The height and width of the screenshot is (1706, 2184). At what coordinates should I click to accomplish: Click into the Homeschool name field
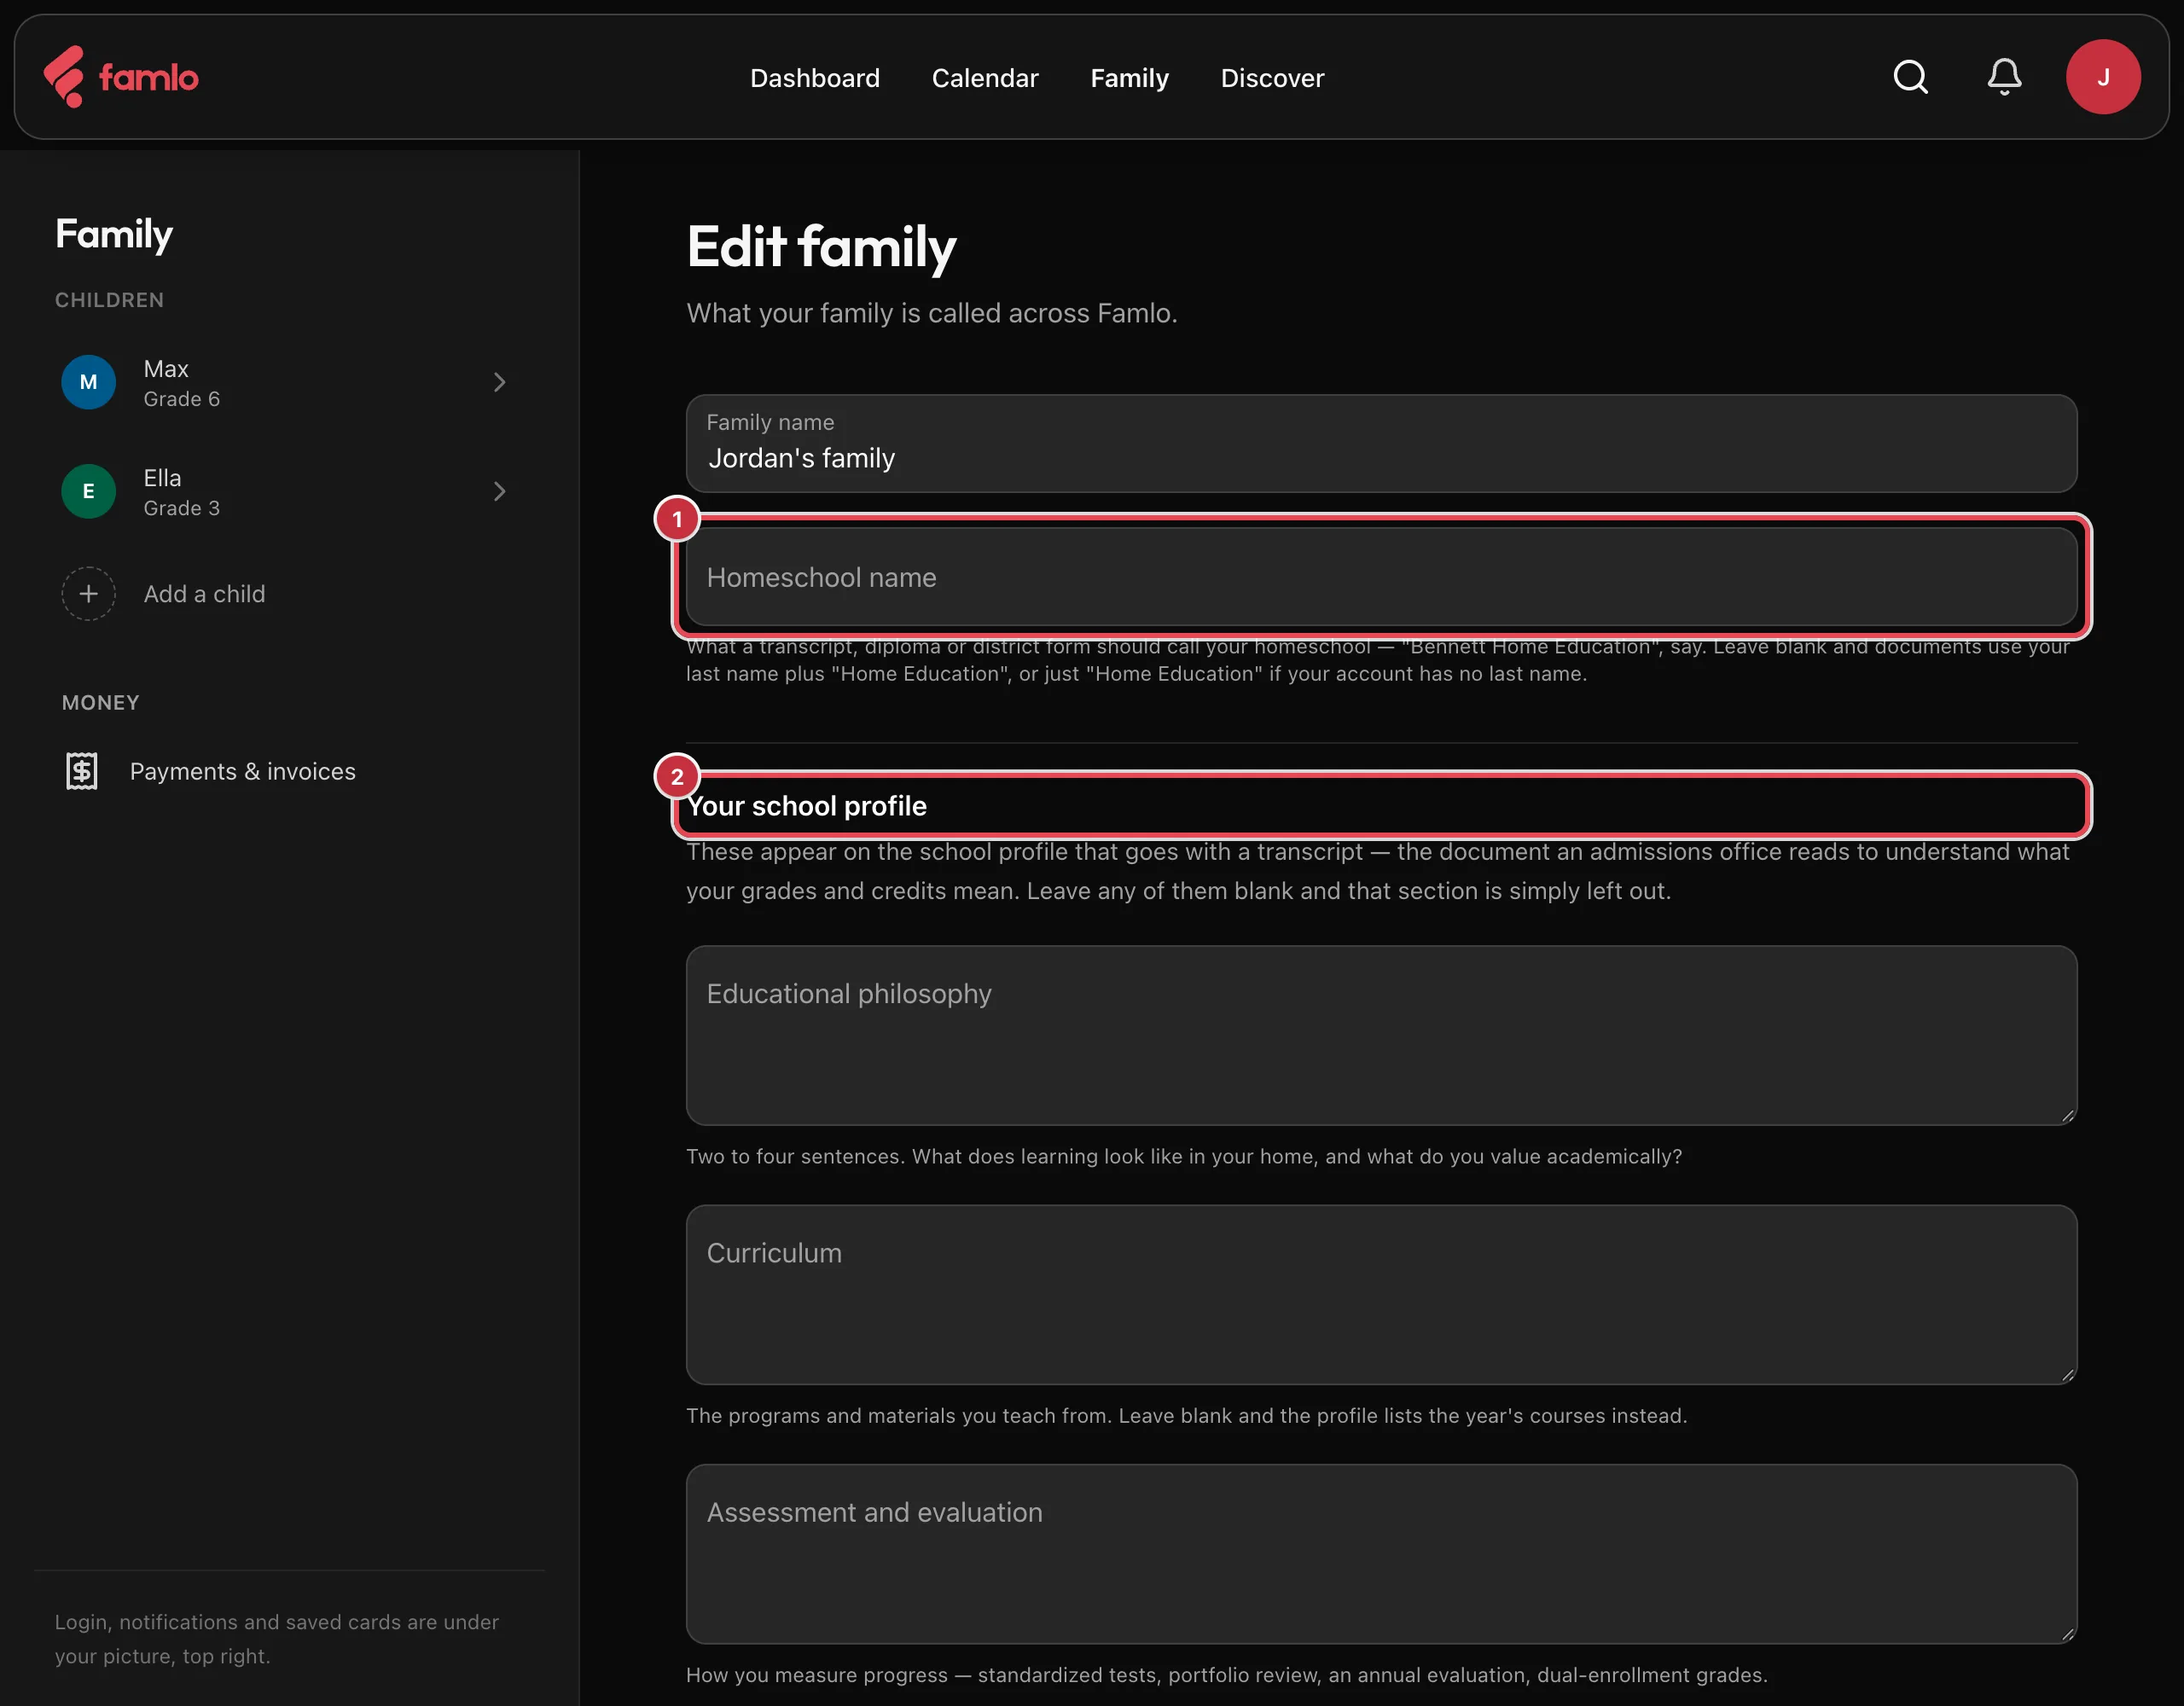click(1381, 577)
